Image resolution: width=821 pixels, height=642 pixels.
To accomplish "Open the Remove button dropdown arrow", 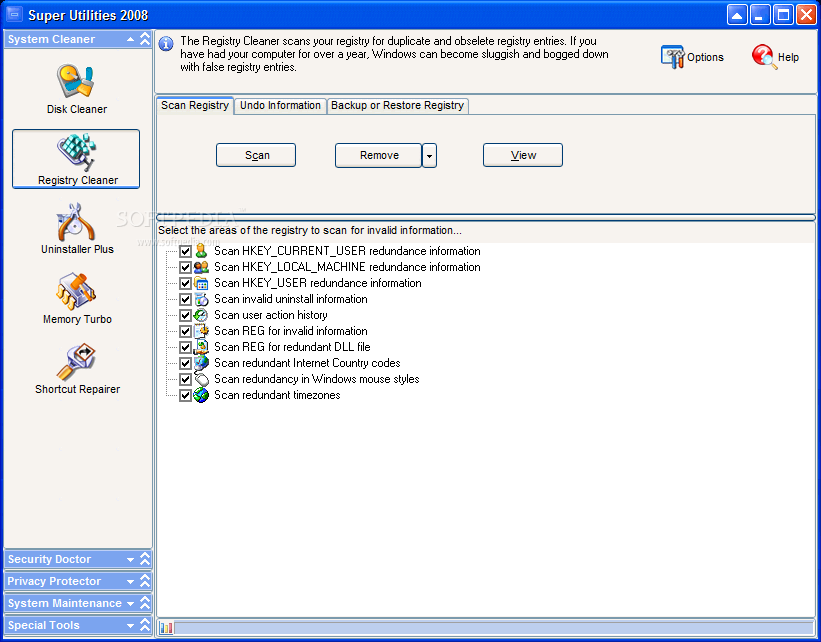I will (429, 156).
